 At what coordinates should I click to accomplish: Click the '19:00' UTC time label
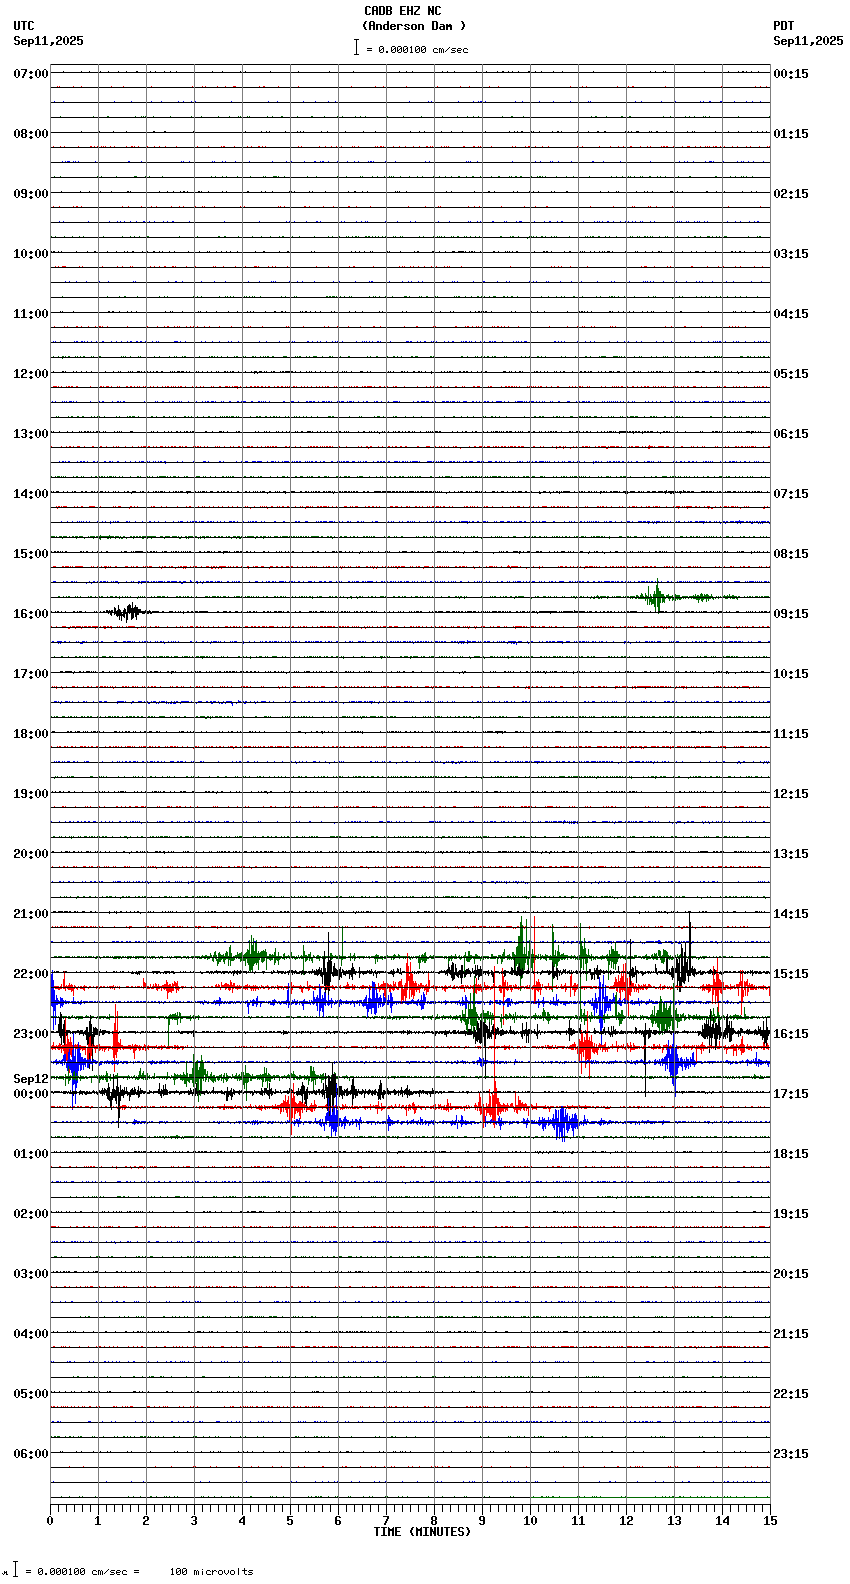tap(31, 794)
